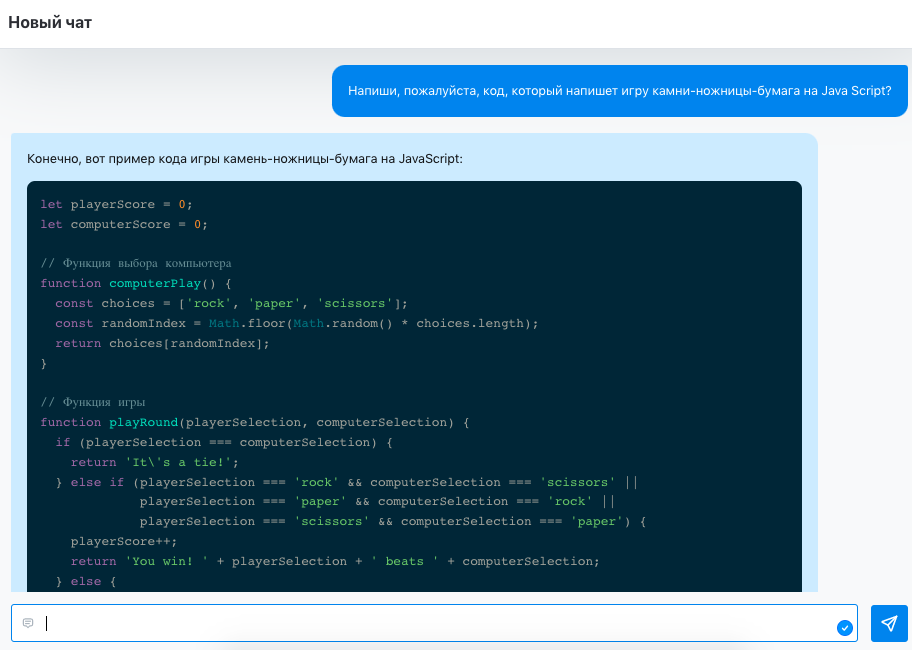Click the comment "// Функция игры"
Image resolution: width=912 pixels, height=650 pixels.
(91, 402)
